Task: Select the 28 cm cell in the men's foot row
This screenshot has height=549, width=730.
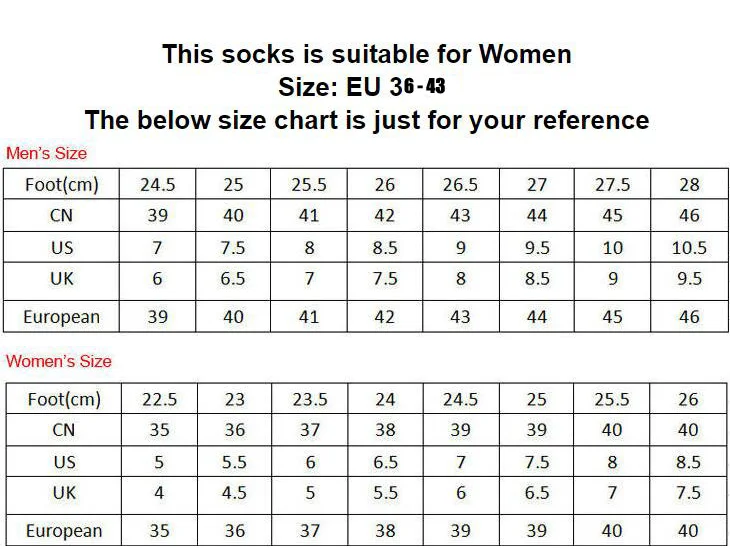Action: pos(689,185)
